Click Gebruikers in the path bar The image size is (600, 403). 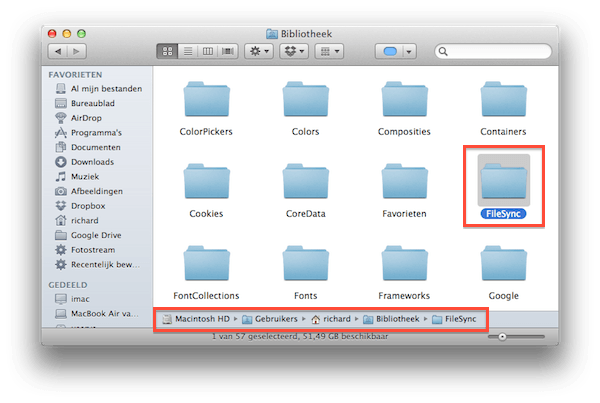pyautogui.click(x=270, y=319)
